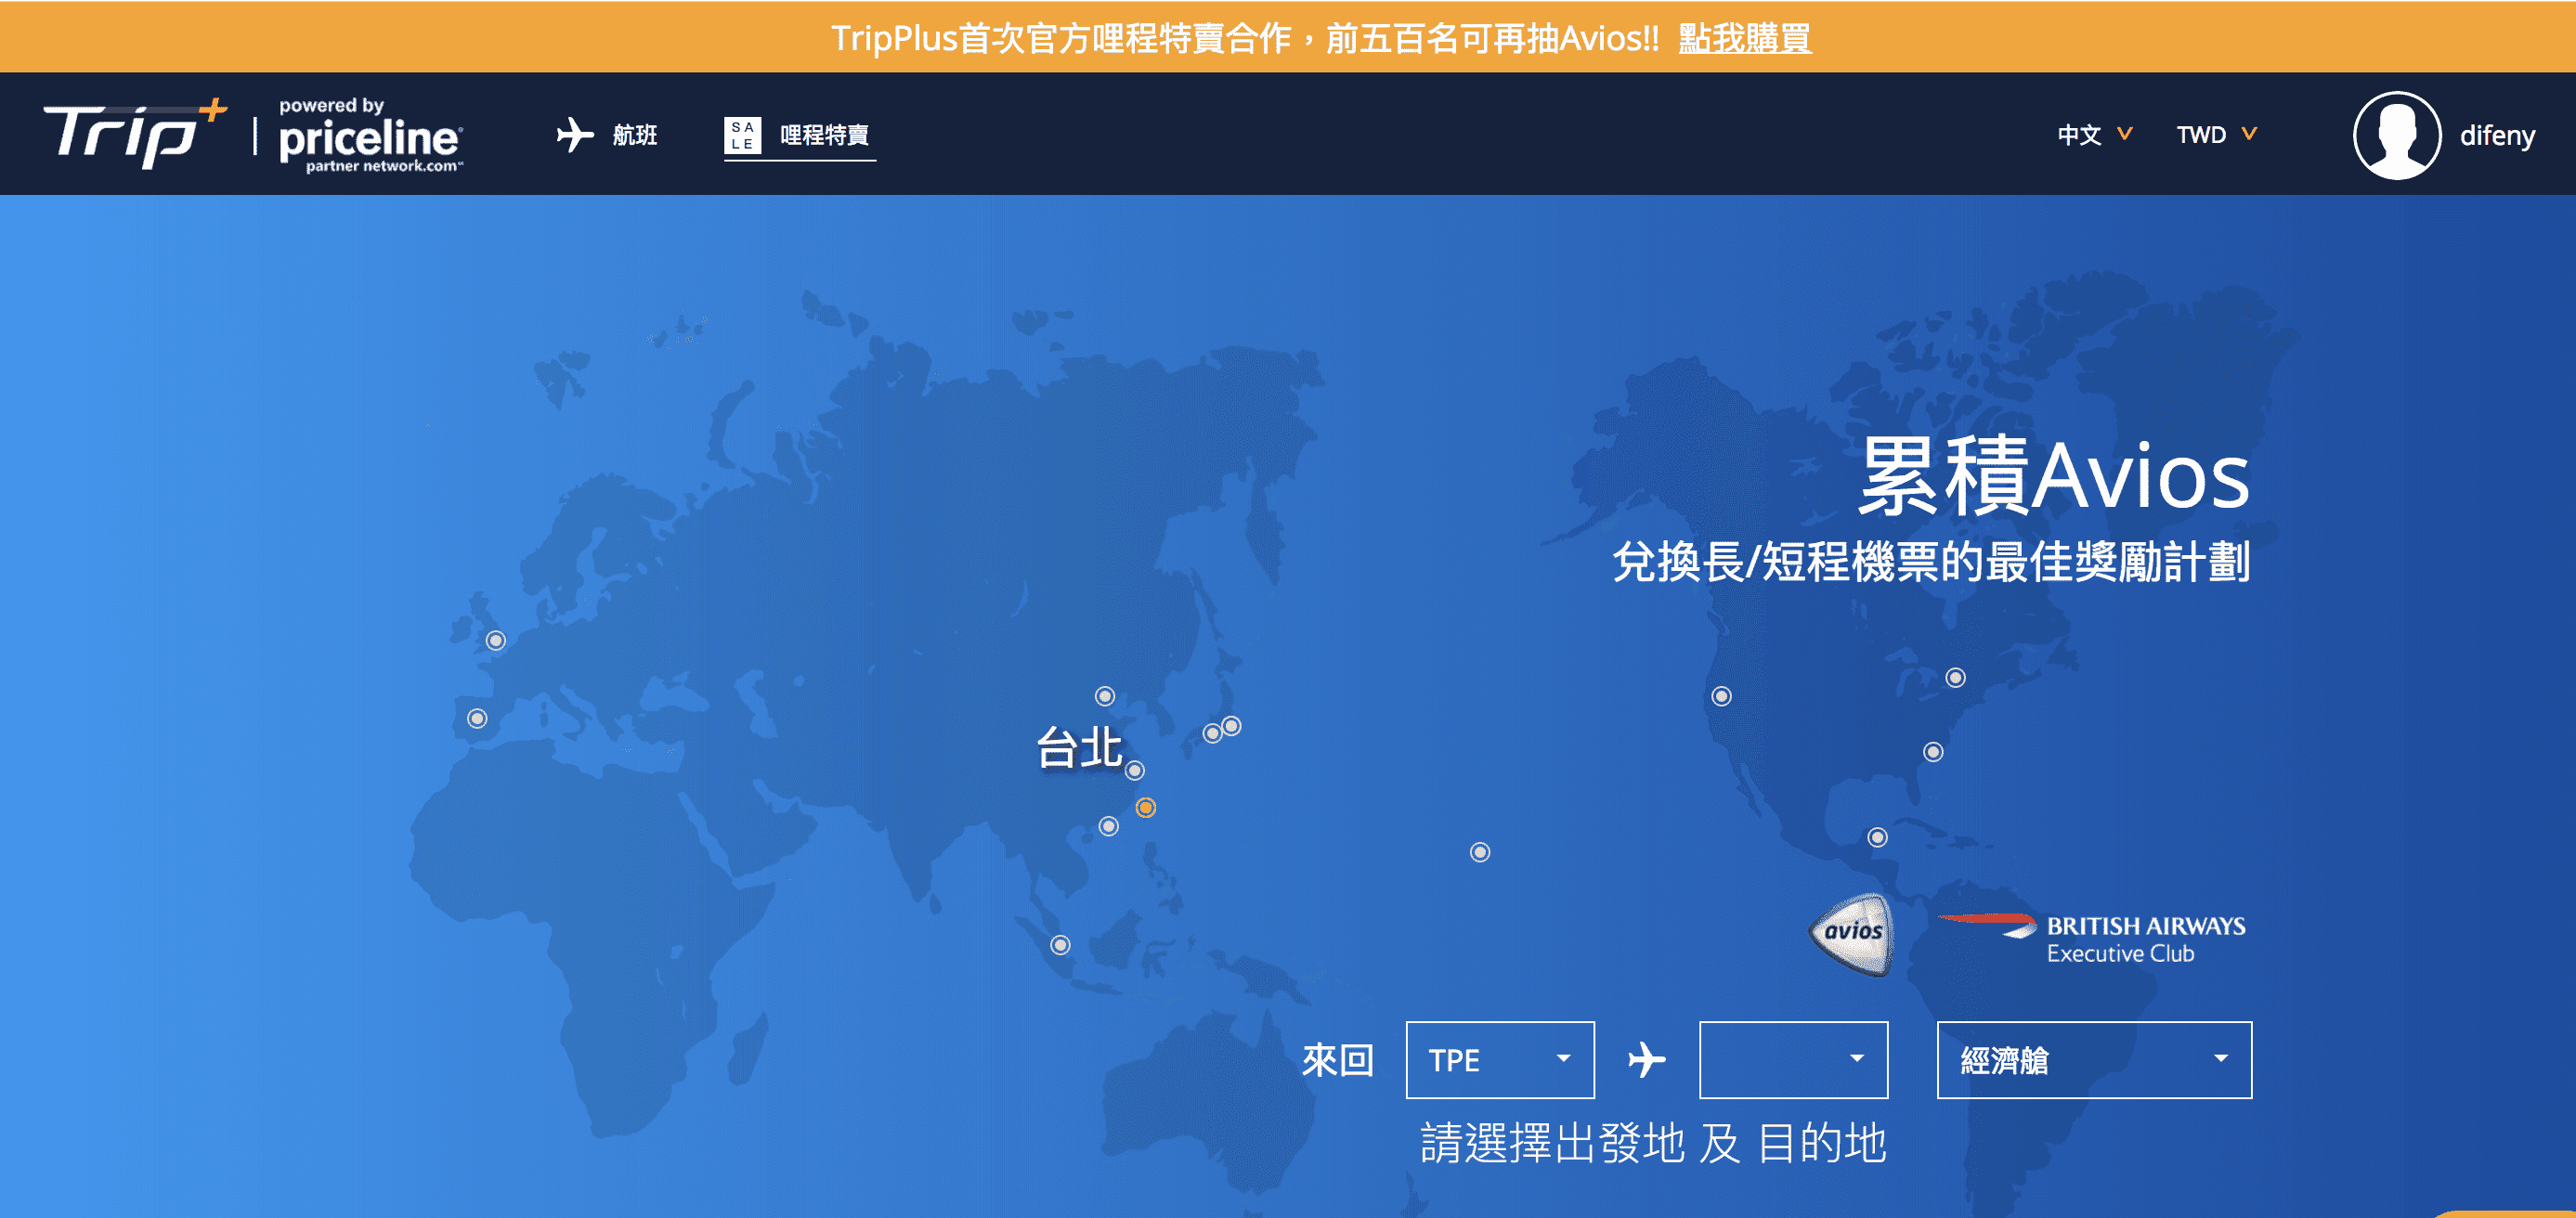Click the airplane icon beside 航班
This screenshot has width=2576, height=1218.
[x=574, y=135]
